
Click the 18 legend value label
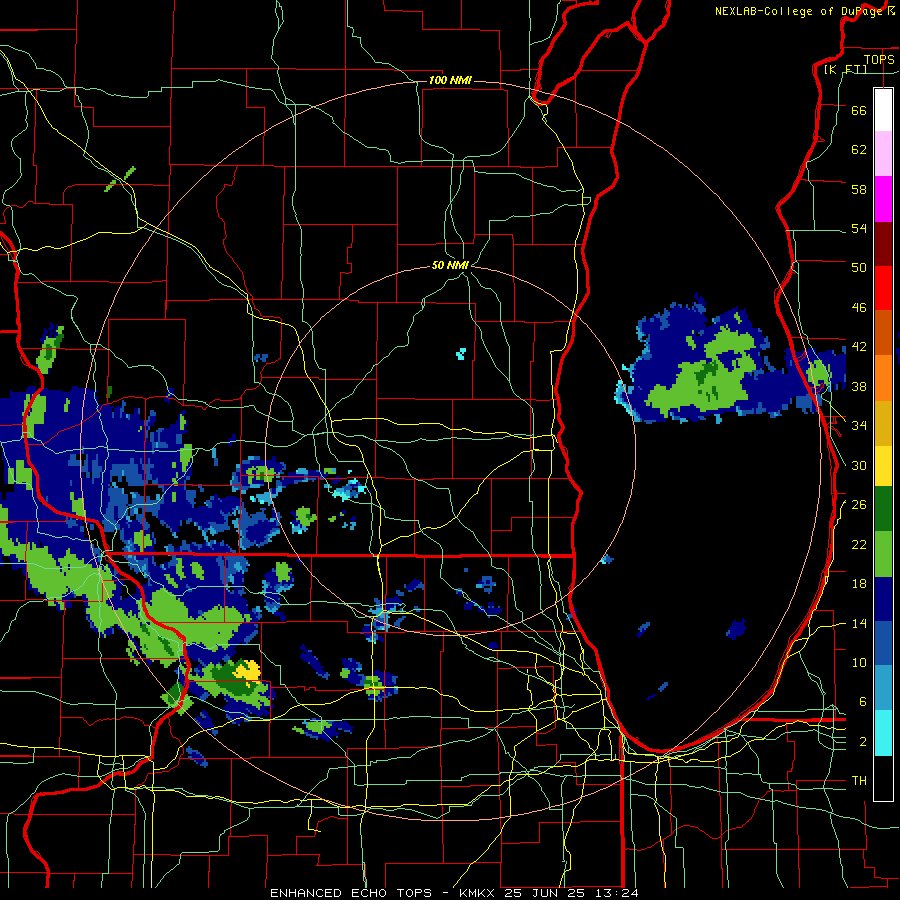tap(859, 584)
